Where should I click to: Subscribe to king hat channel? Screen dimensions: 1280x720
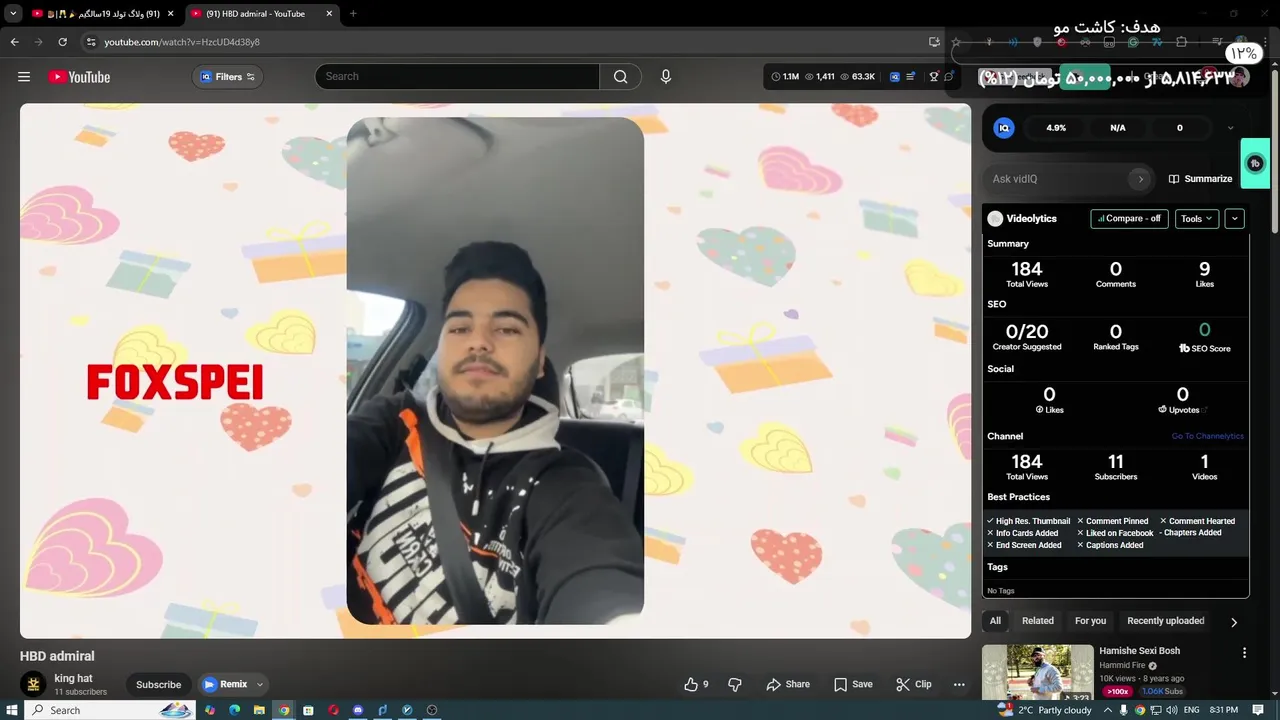pyautogui.click(x=158, y=685)
